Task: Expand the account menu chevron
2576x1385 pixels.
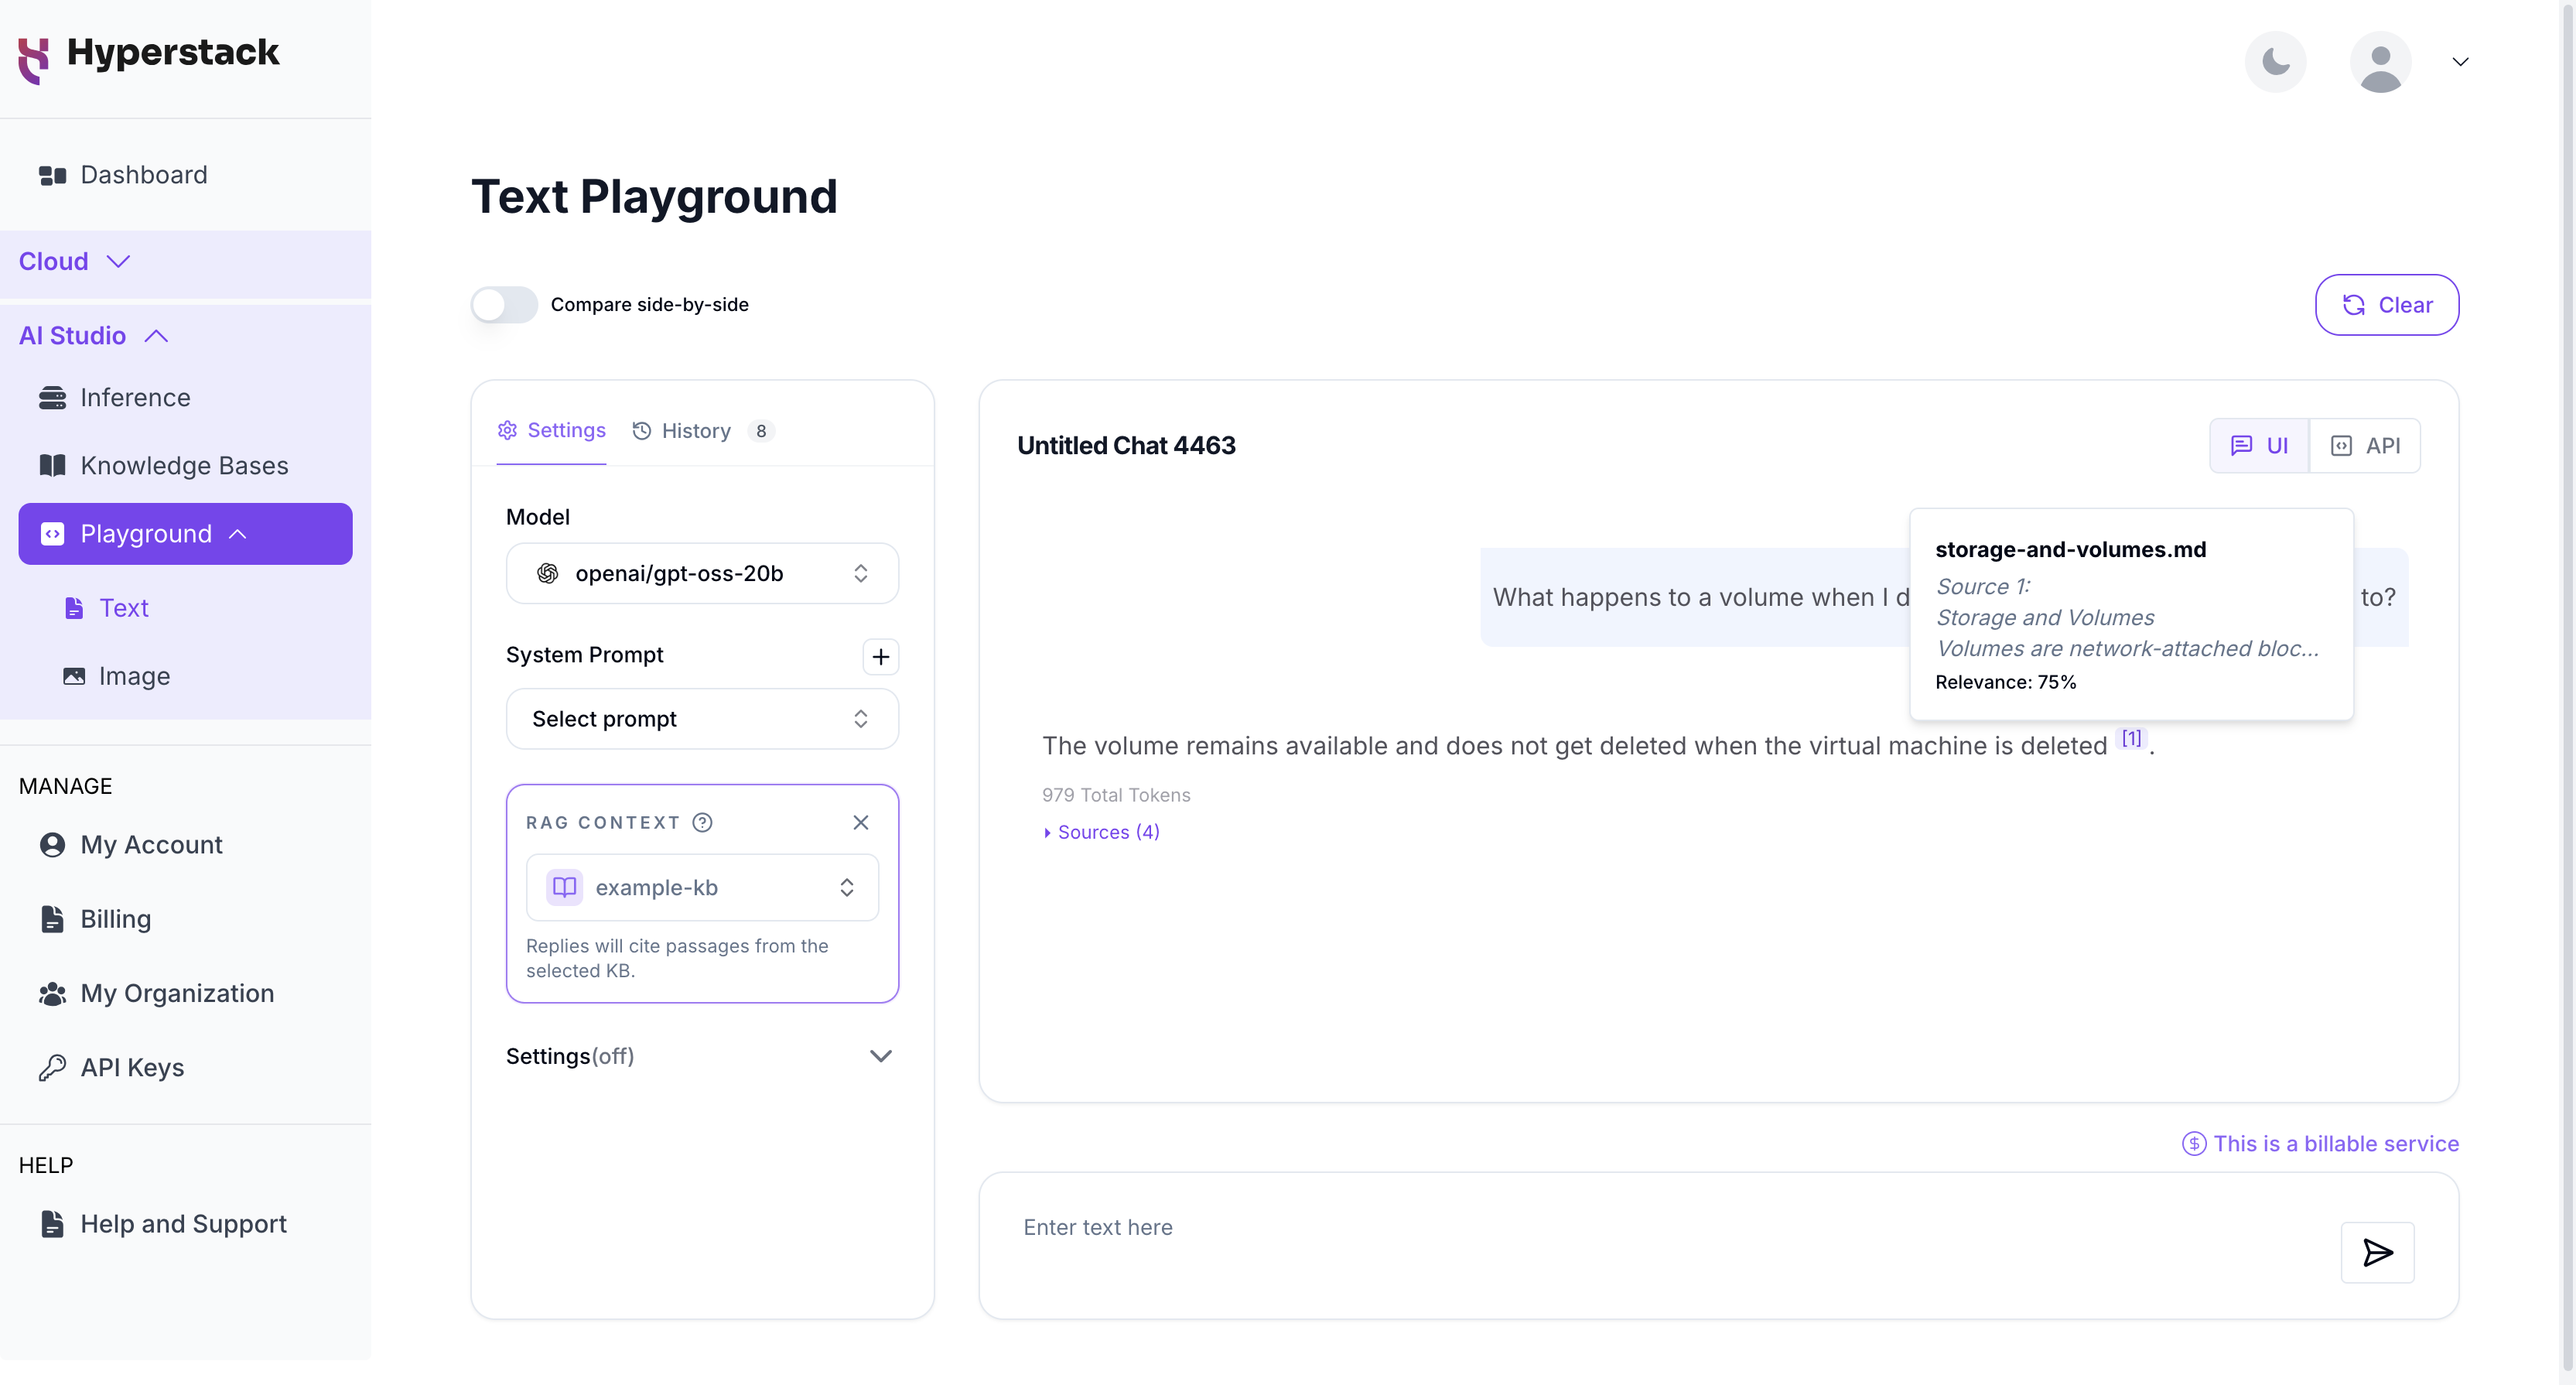Action: pyautogui.click(x=2461, y=62)
